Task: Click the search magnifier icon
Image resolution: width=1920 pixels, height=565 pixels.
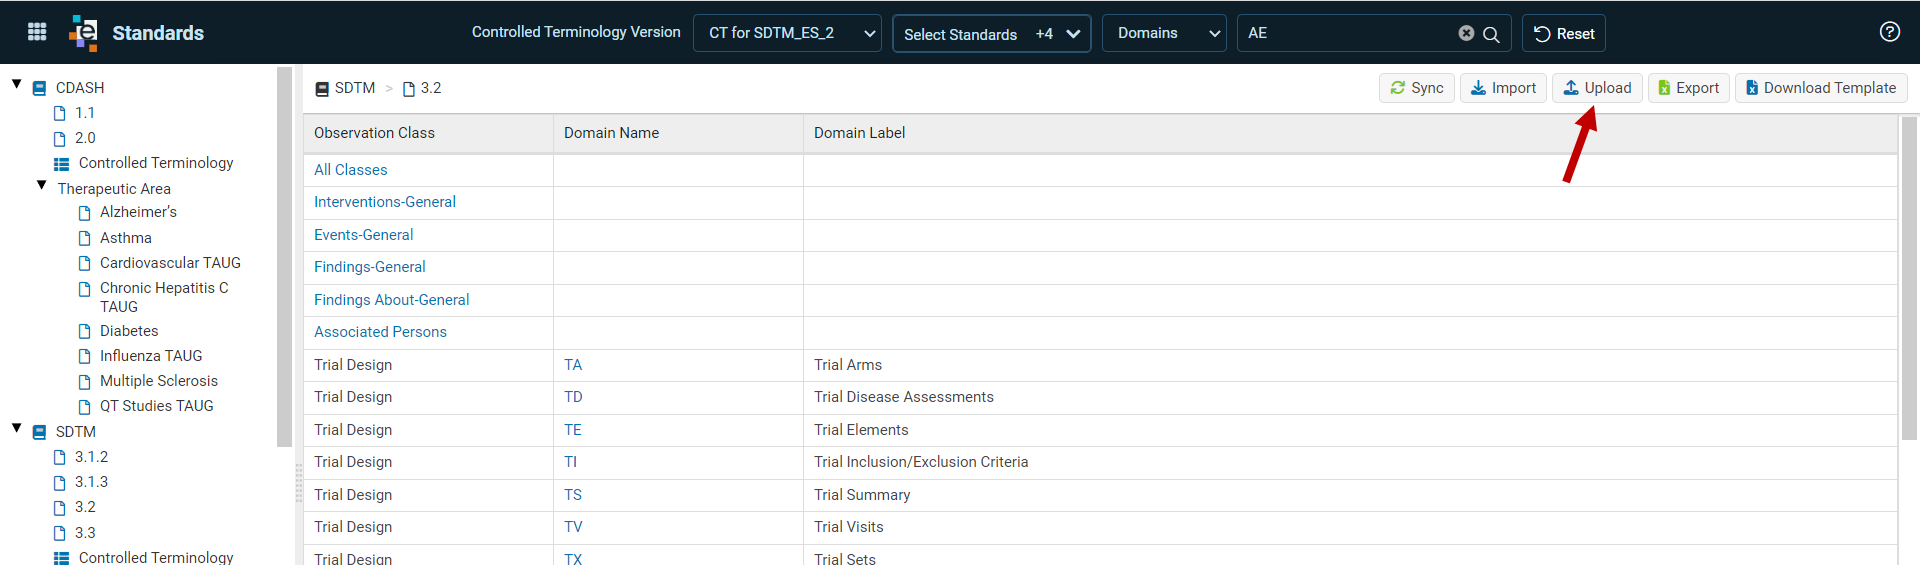Action: 1491,34
